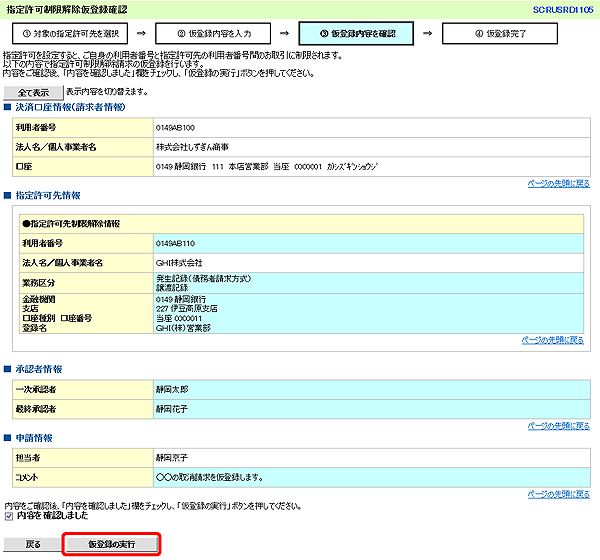Viewport: 600px width, 560px height.
Task: Click the 承認者情報 section heading
Action: point(39,369)
